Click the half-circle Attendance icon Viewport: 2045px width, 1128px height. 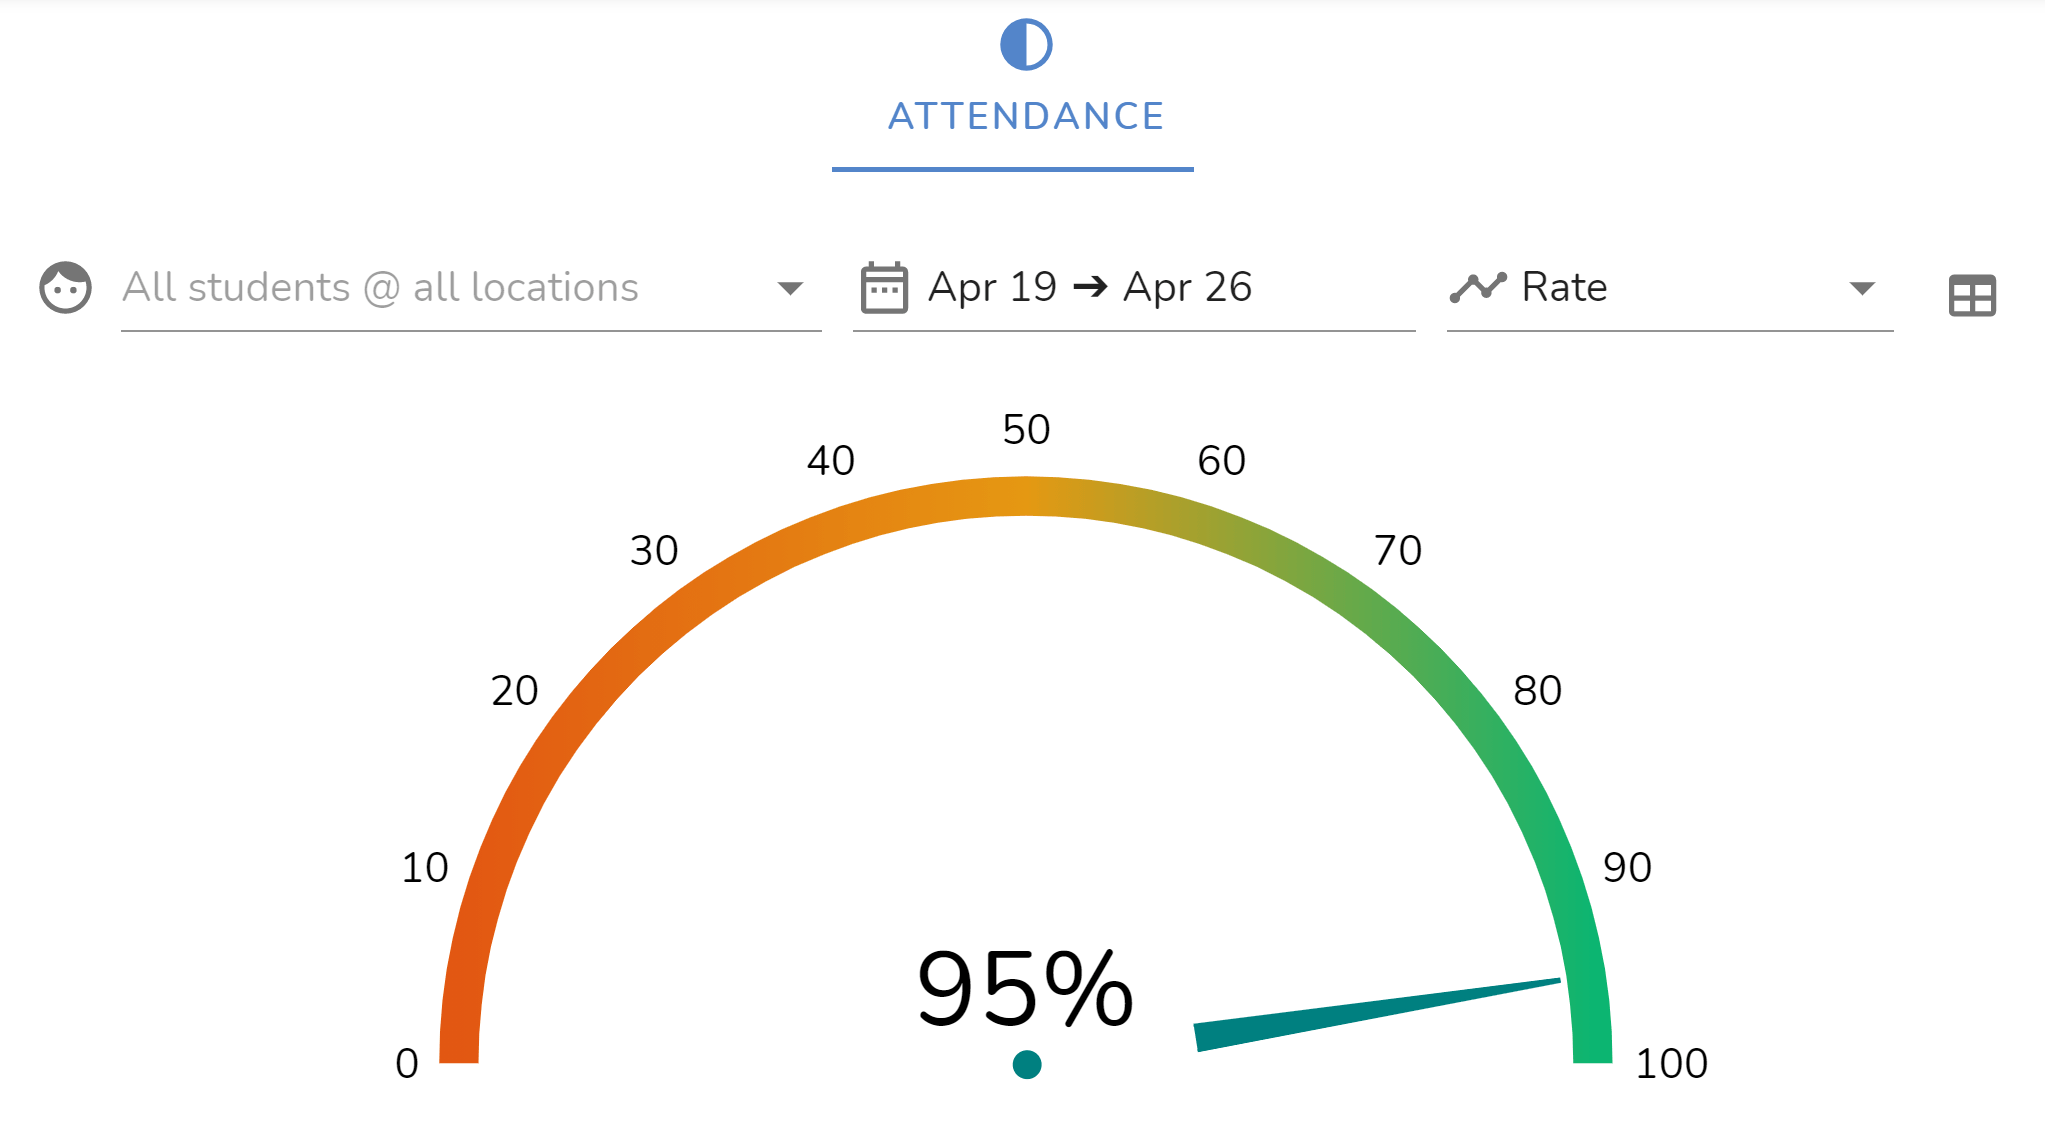pyautogui.click(x=1026, y=45)
